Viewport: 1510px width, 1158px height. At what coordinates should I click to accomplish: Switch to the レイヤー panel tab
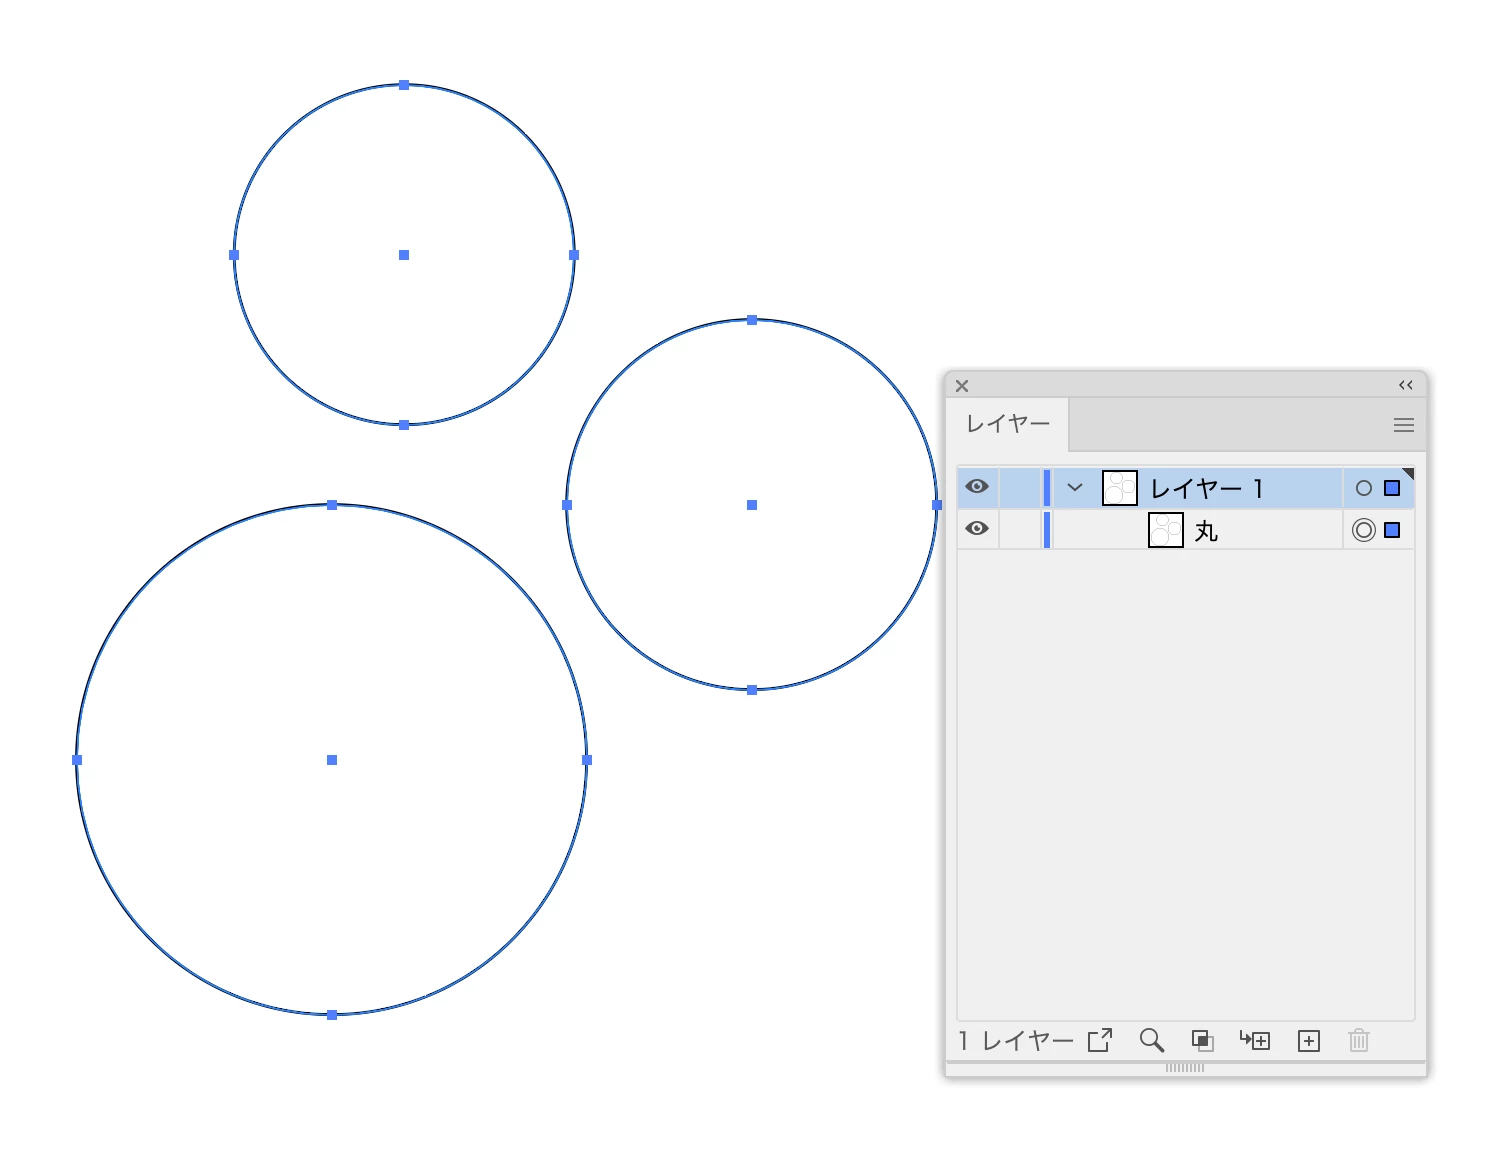pyautogui.click(x=1008, y=424)
